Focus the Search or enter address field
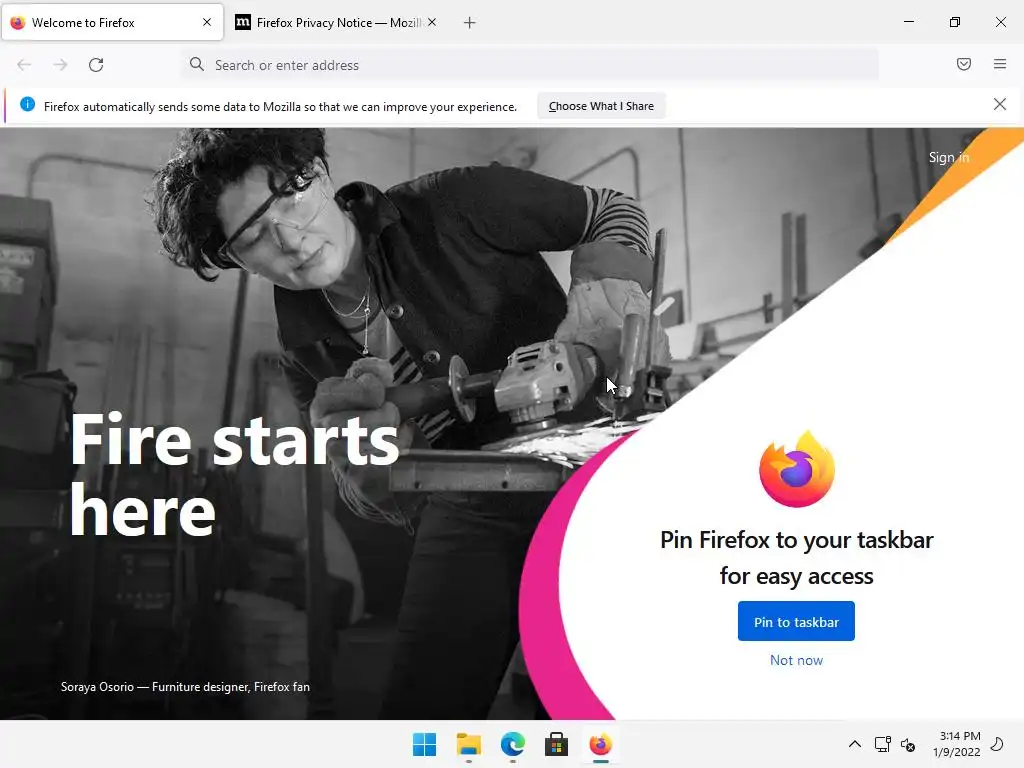Screen dimensions: 1024x768 [x=529, y=65]
